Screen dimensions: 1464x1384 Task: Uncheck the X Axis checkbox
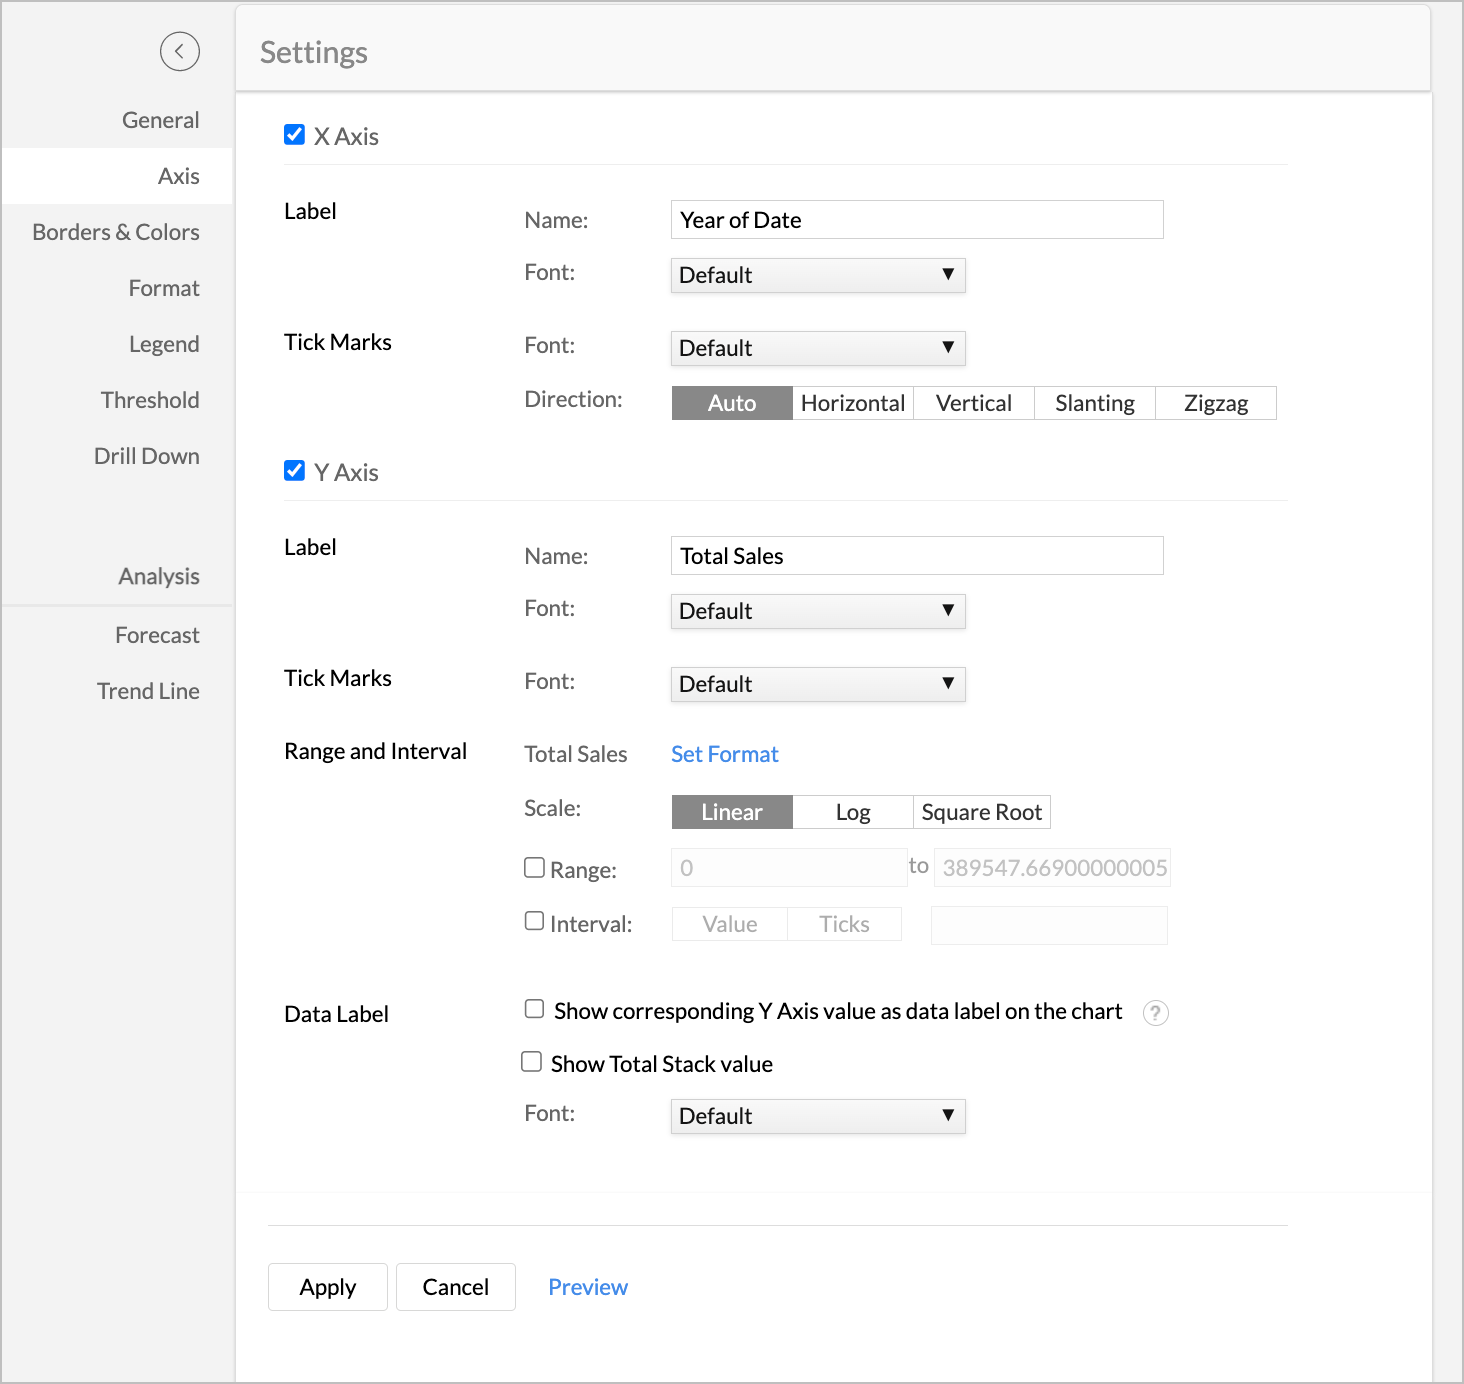[294, 135]
